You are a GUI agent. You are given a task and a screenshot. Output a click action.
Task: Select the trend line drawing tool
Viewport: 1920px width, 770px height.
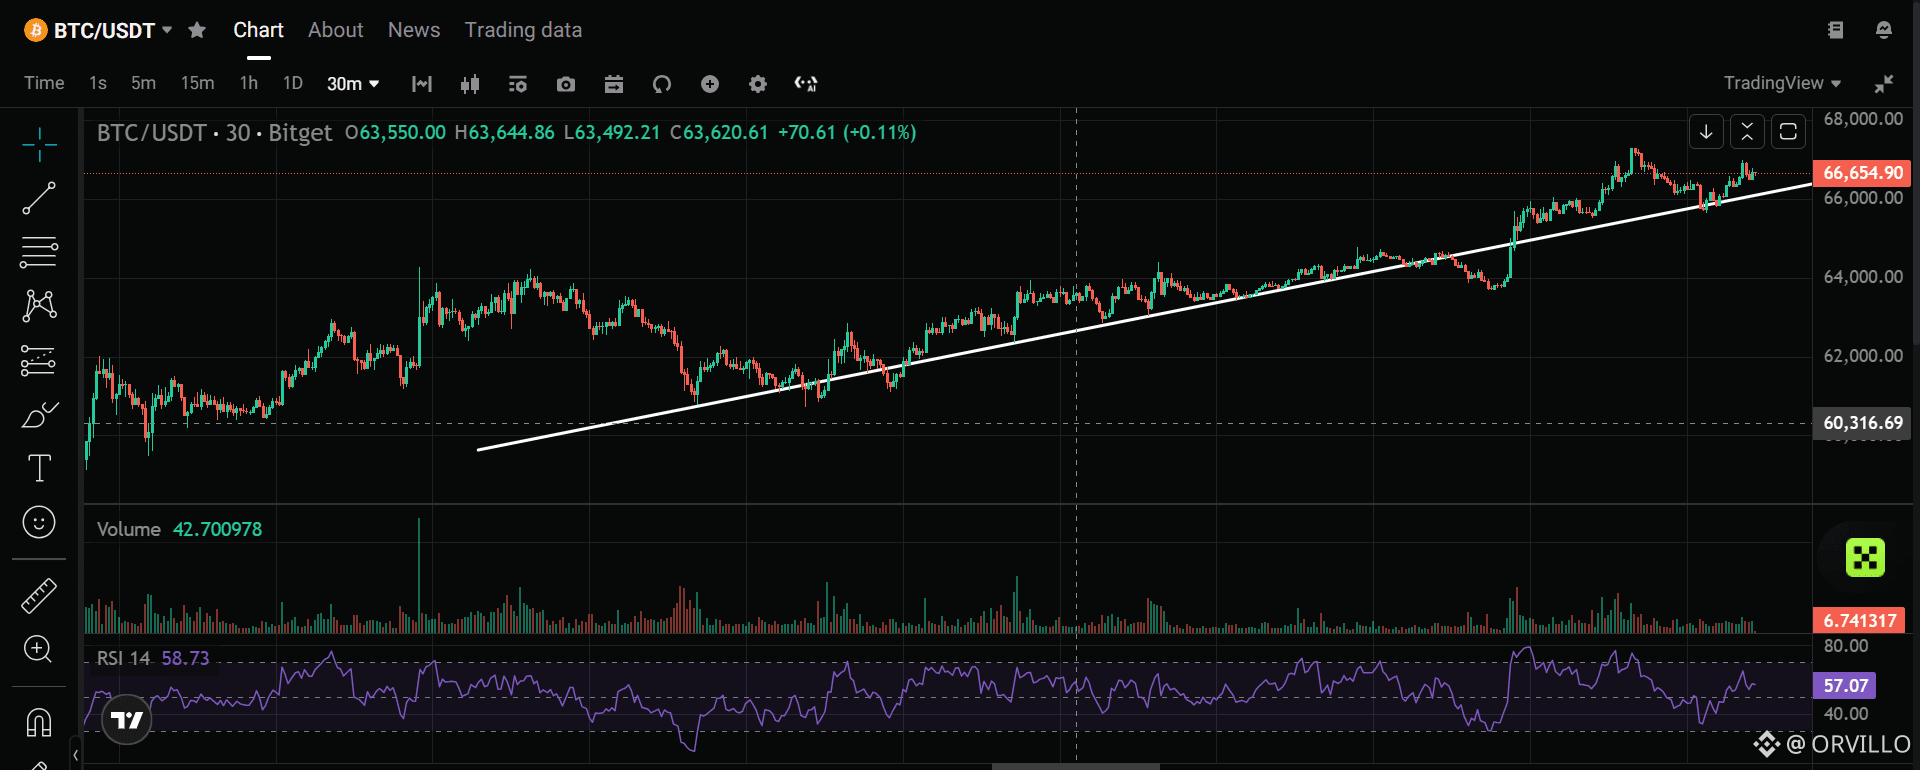point(39,198)
